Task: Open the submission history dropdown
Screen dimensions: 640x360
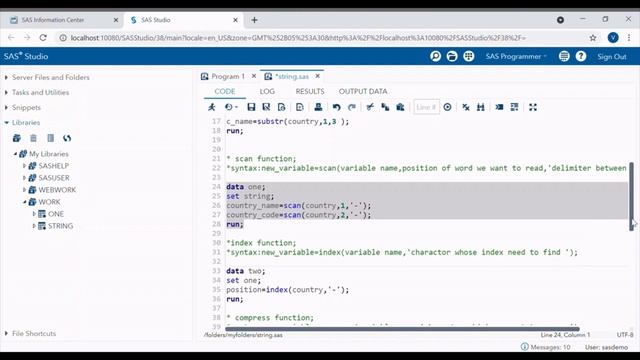Action: [231, 107]
